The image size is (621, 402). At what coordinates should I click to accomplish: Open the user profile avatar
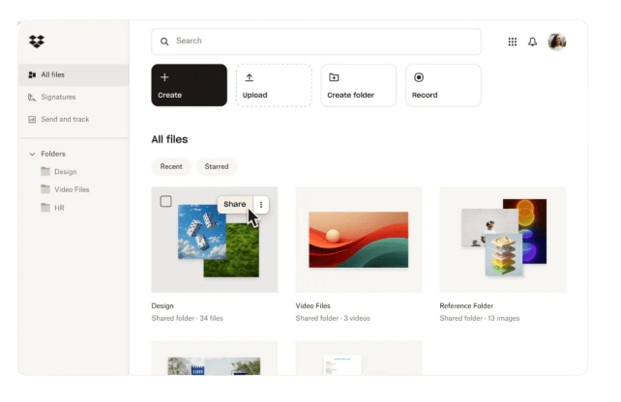[557, 42]
